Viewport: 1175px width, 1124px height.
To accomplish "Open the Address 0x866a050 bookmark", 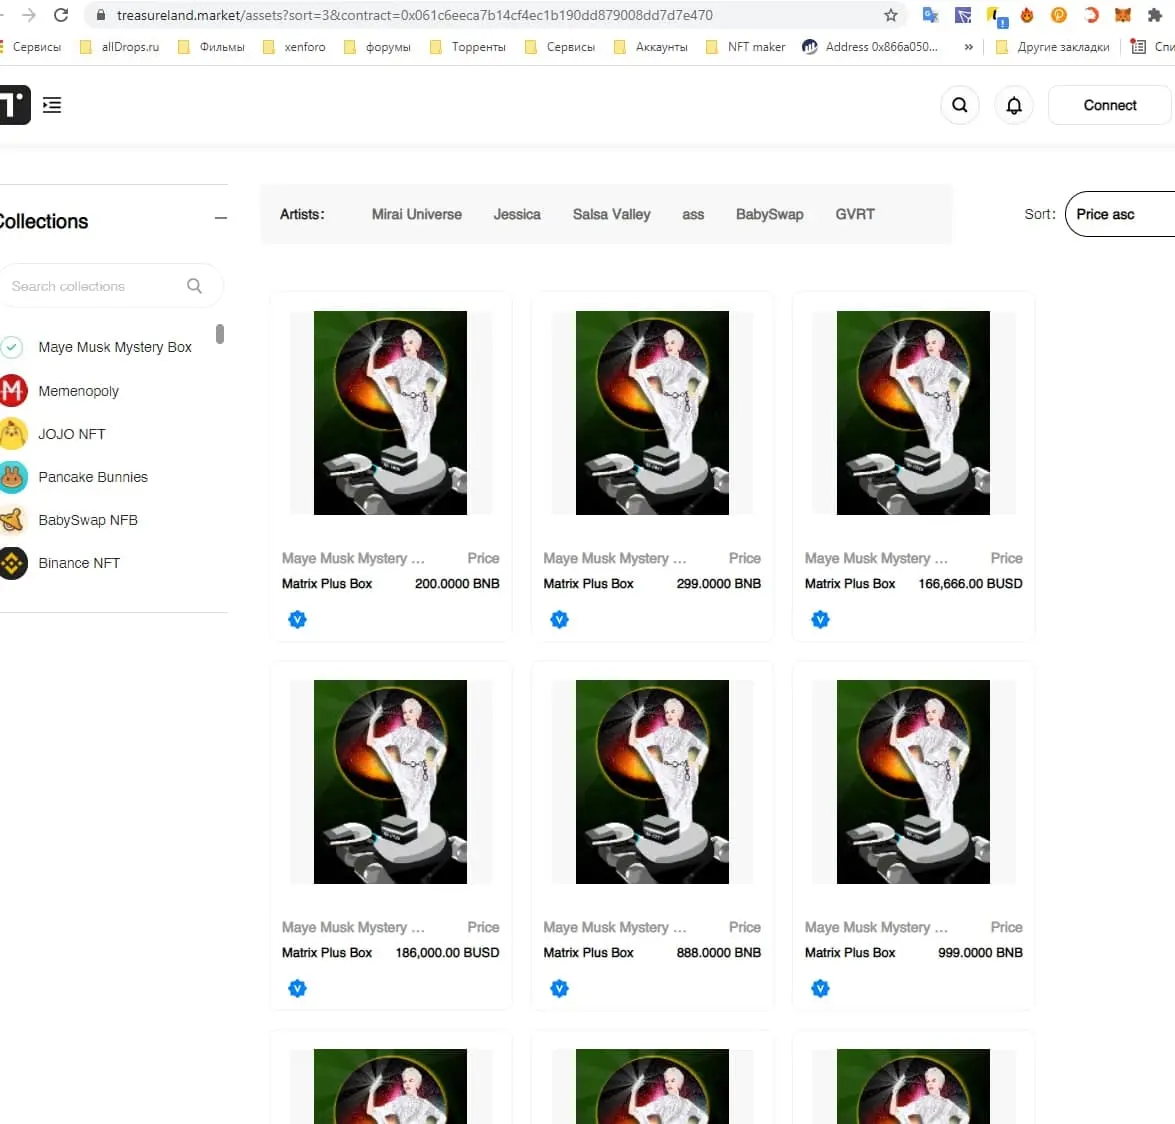I will tap(870, 46).
